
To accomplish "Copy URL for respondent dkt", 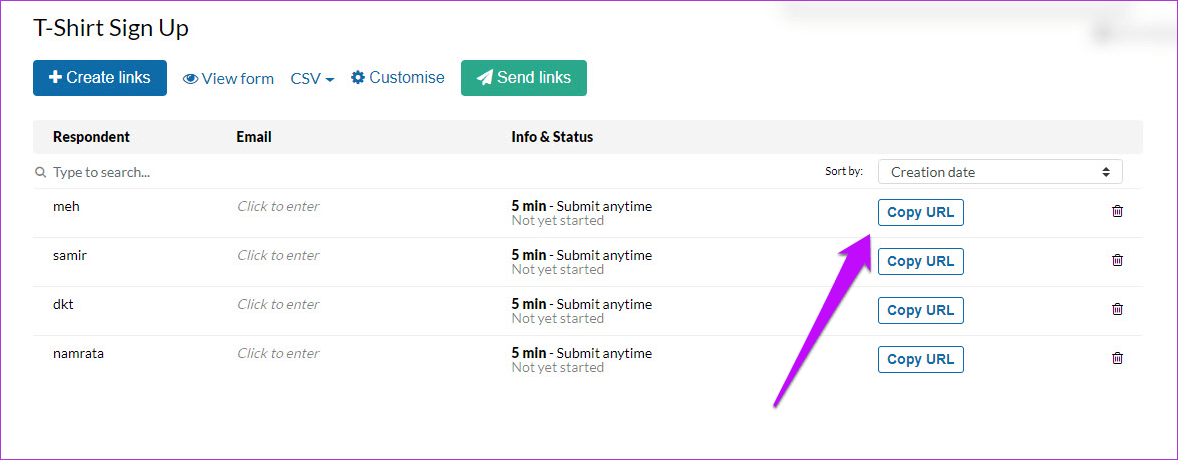I will pos(920,310).
